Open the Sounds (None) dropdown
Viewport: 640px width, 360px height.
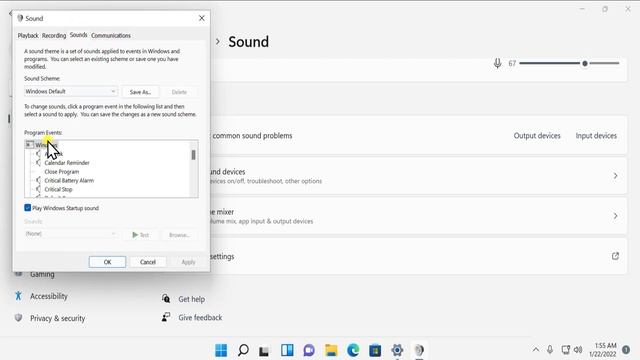71,234
